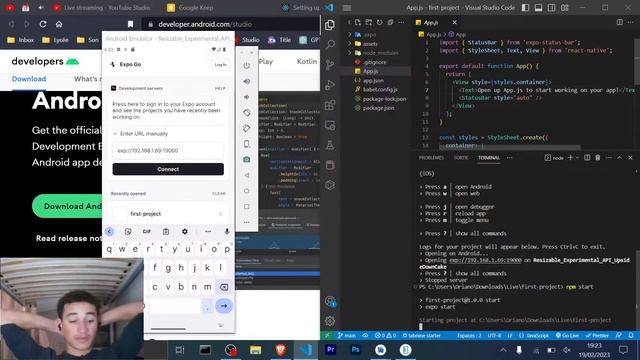Viewport: 640px width, 360px height.
Task: Rotate emulator left with toolbar icon
Action: click(x=247, y=113)
